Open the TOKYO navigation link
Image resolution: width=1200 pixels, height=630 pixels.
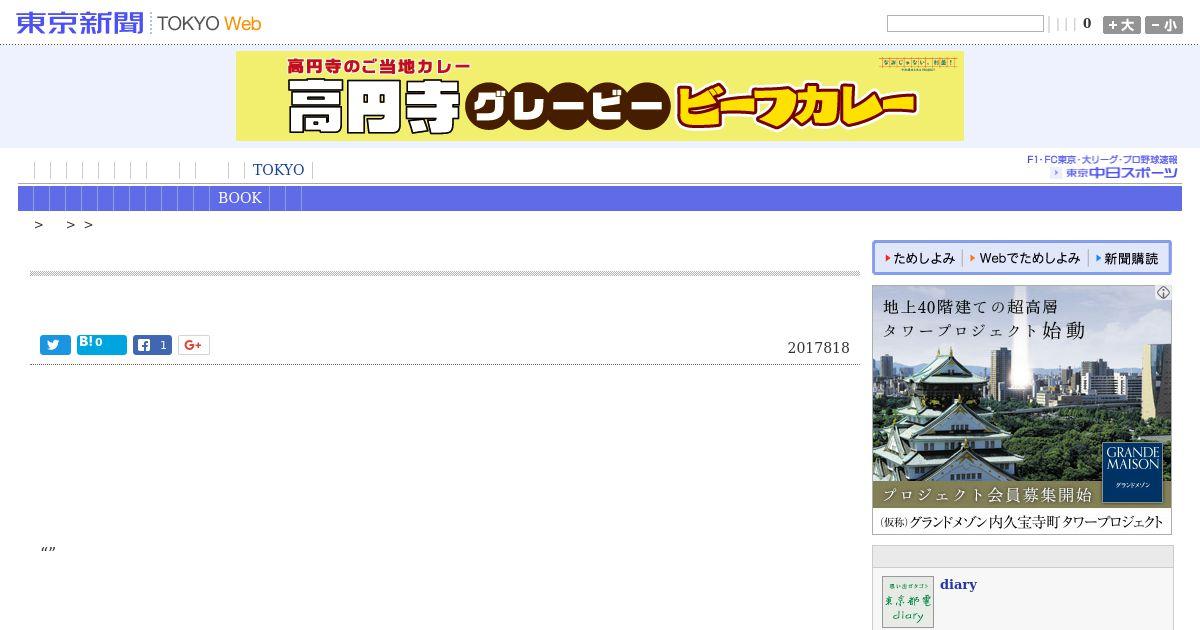pyautogui.click(x=278, y=170)
